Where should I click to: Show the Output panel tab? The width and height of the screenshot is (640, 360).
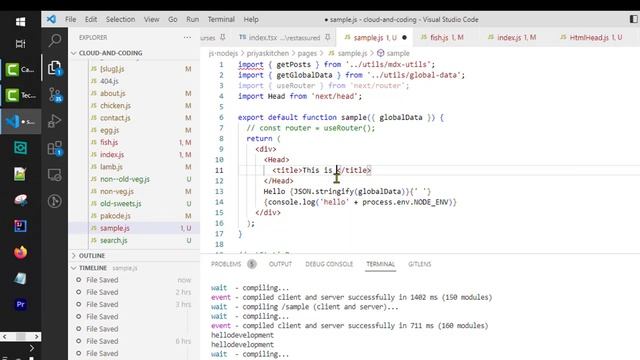280,264
